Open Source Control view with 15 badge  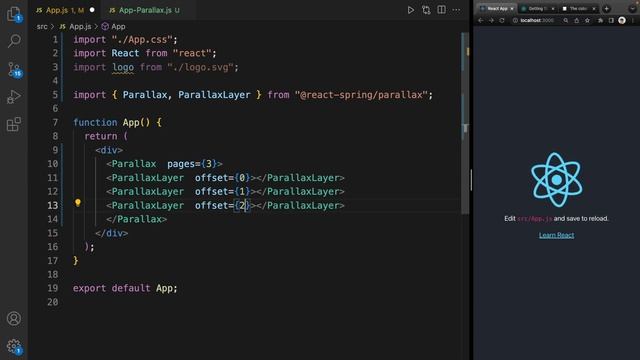pyautogui.click(x=14, y=69)
